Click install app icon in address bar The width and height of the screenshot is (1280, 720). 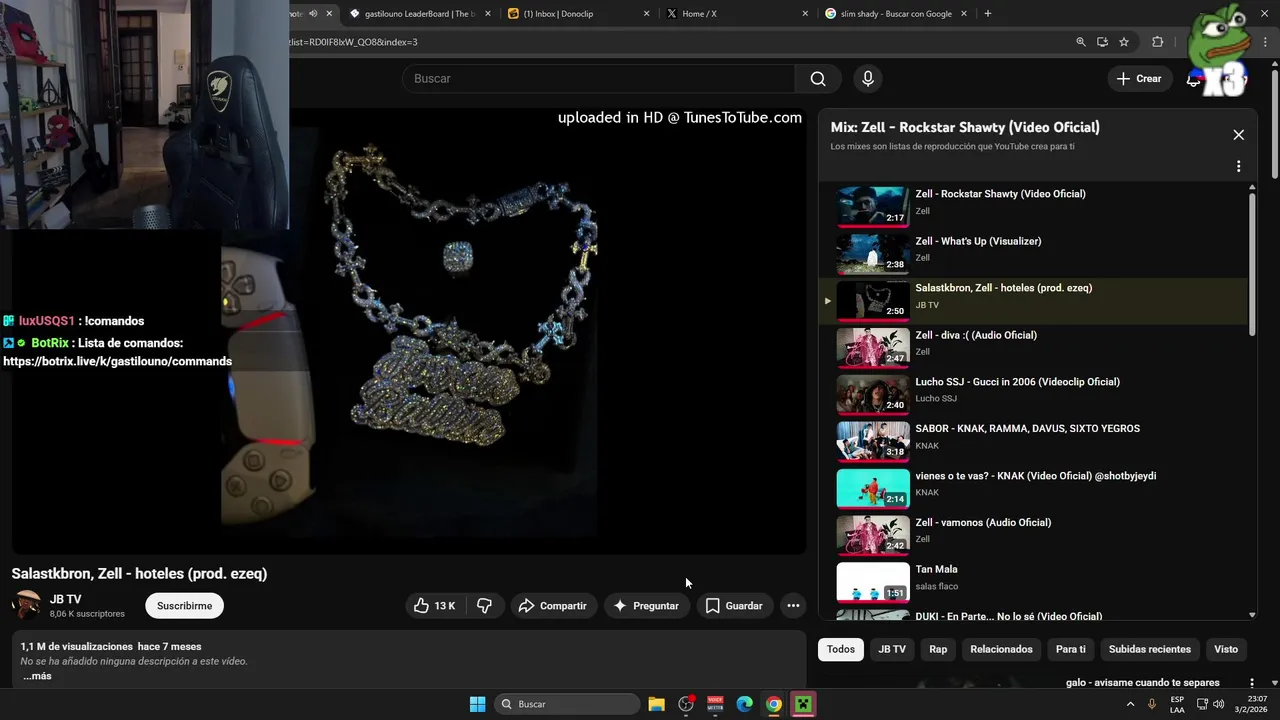1102,42
